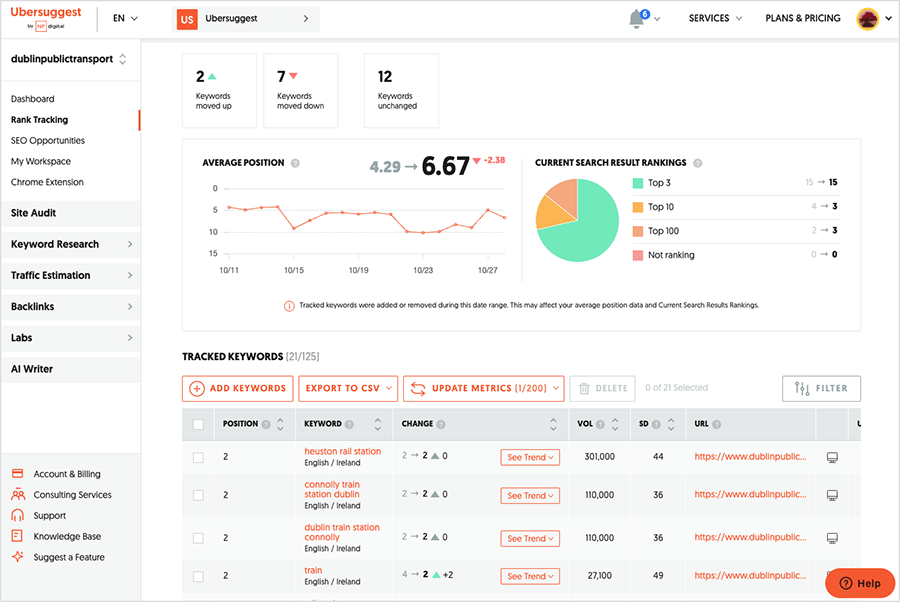Click Support headset icon
Screen dimensions: 900x602
18,515
